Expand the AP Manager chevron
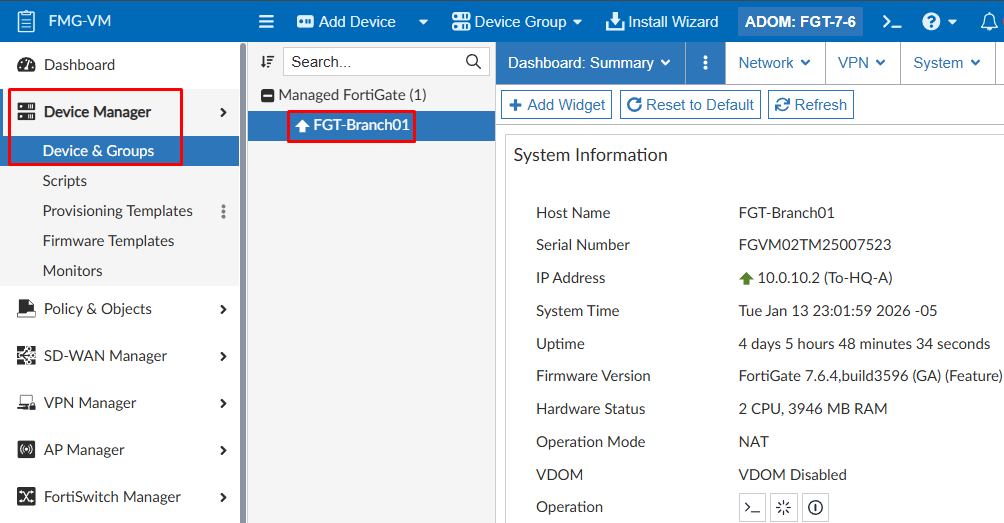 tap(223, 450)
